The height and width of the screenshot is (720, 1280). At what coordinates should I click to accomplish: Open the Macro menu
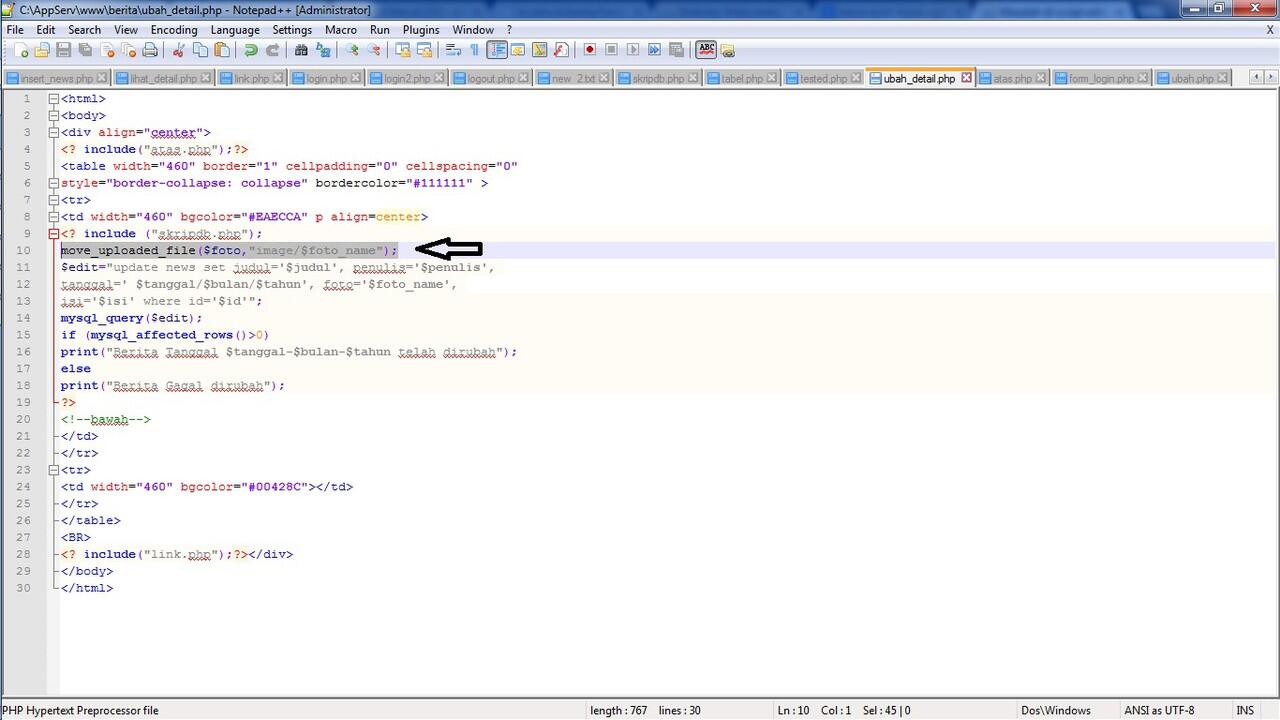[x=340, y=30]
